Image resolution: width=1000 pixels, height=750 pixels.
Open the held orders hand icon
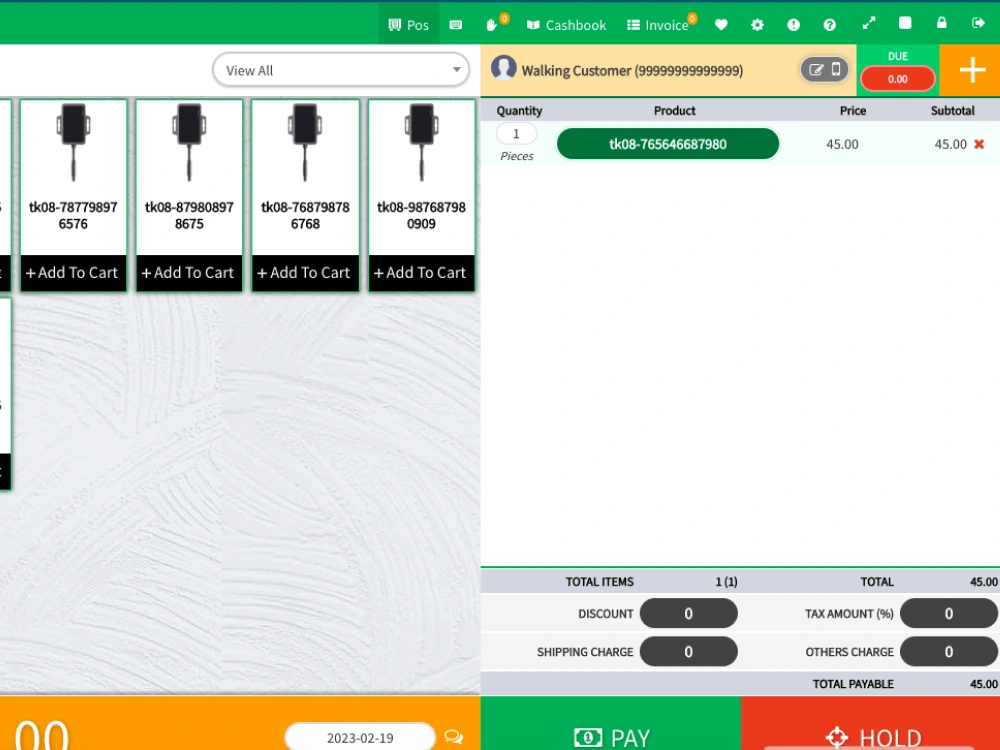[x=492, y=25]
